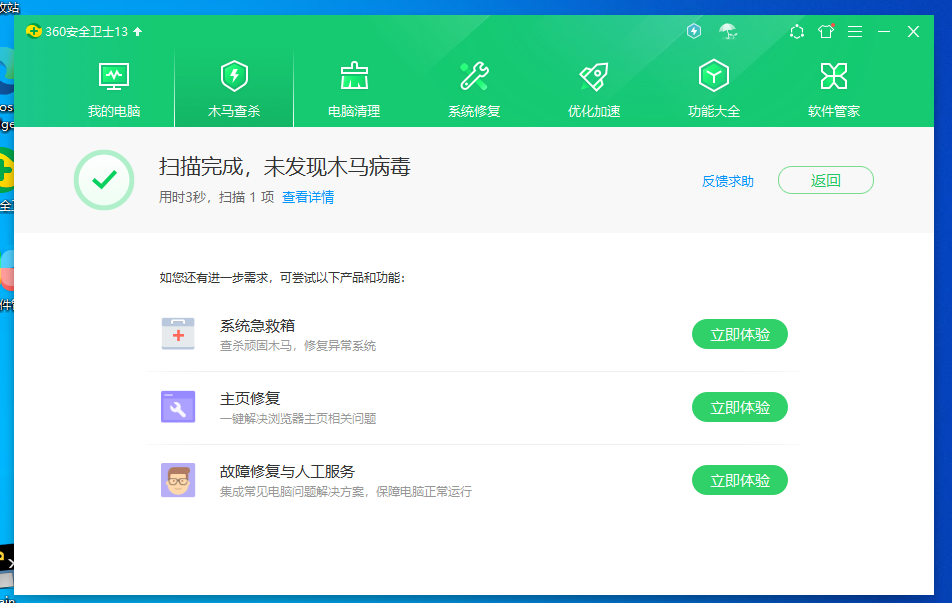The image size is (952, 603).
Task: Open the 我的电脑 monitor icon
Action: [114, 77]
